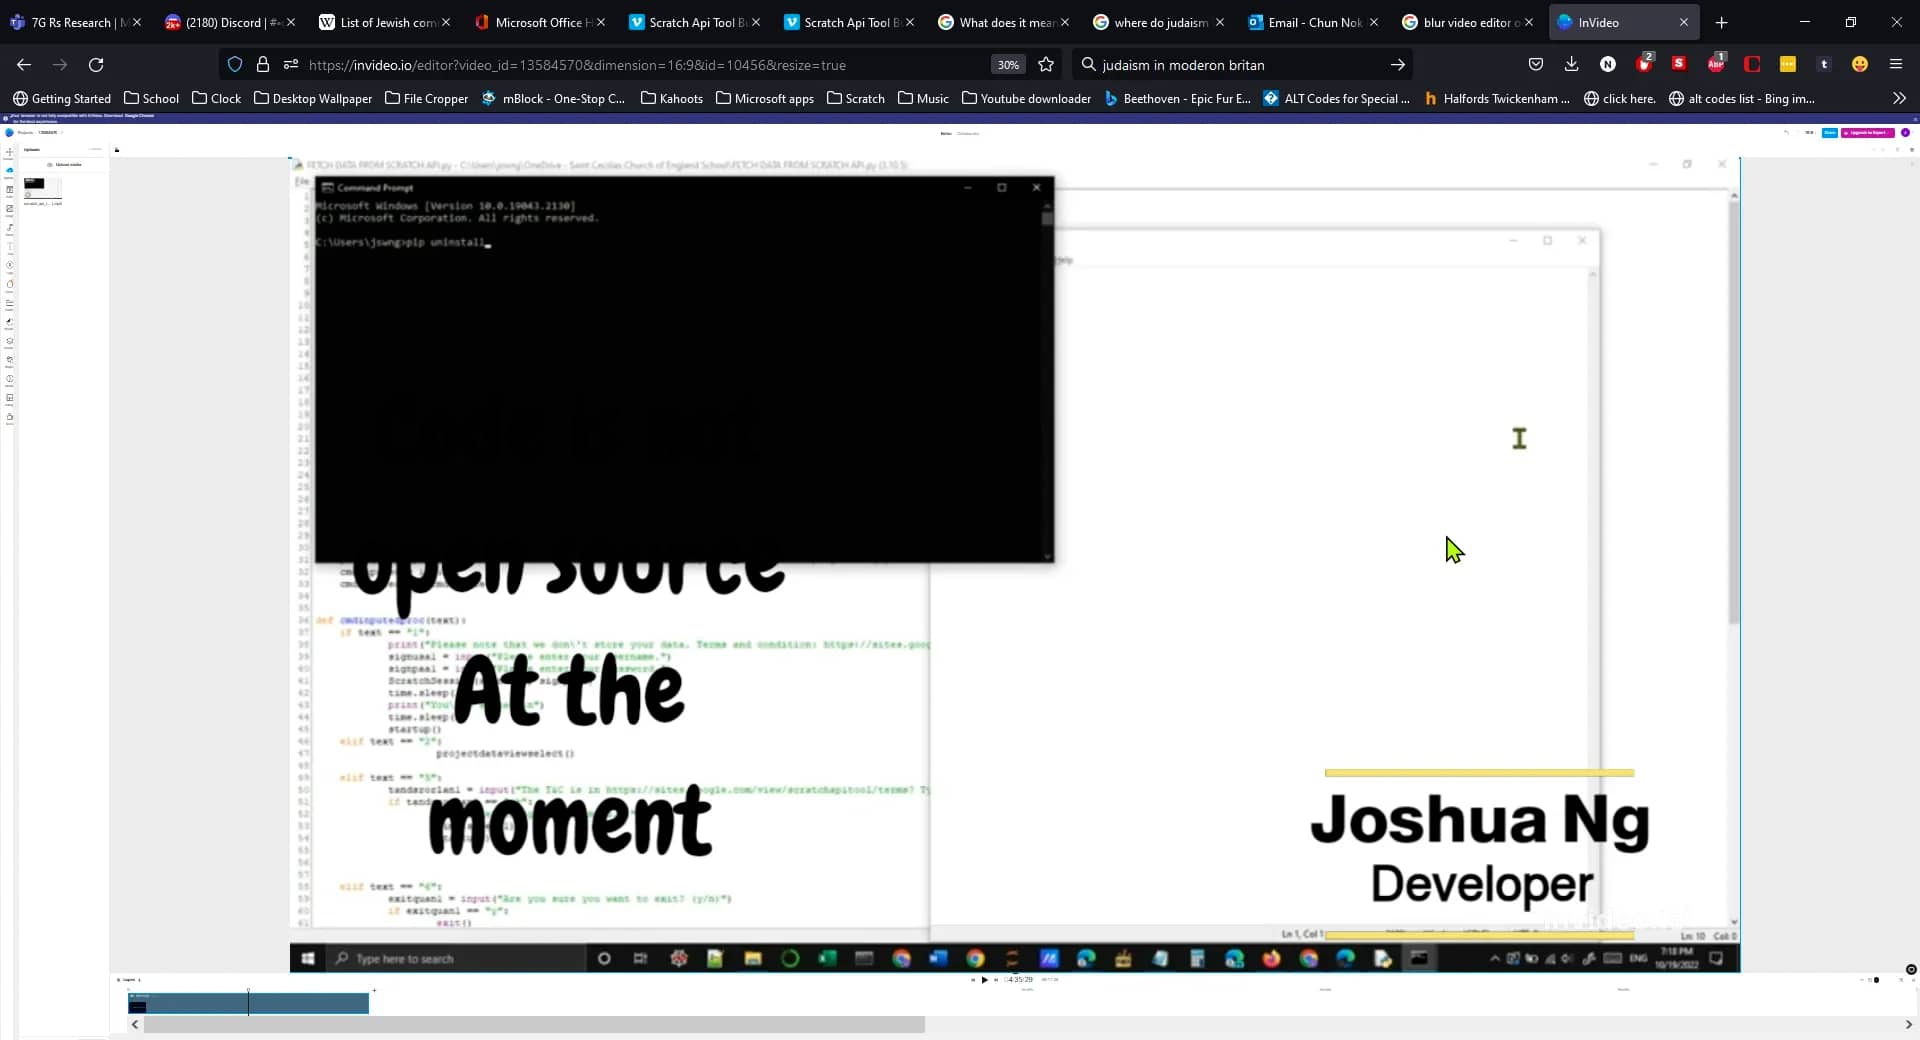Open the project name dropdown near Projects
1920x1040 pixels.
(60, 133)
